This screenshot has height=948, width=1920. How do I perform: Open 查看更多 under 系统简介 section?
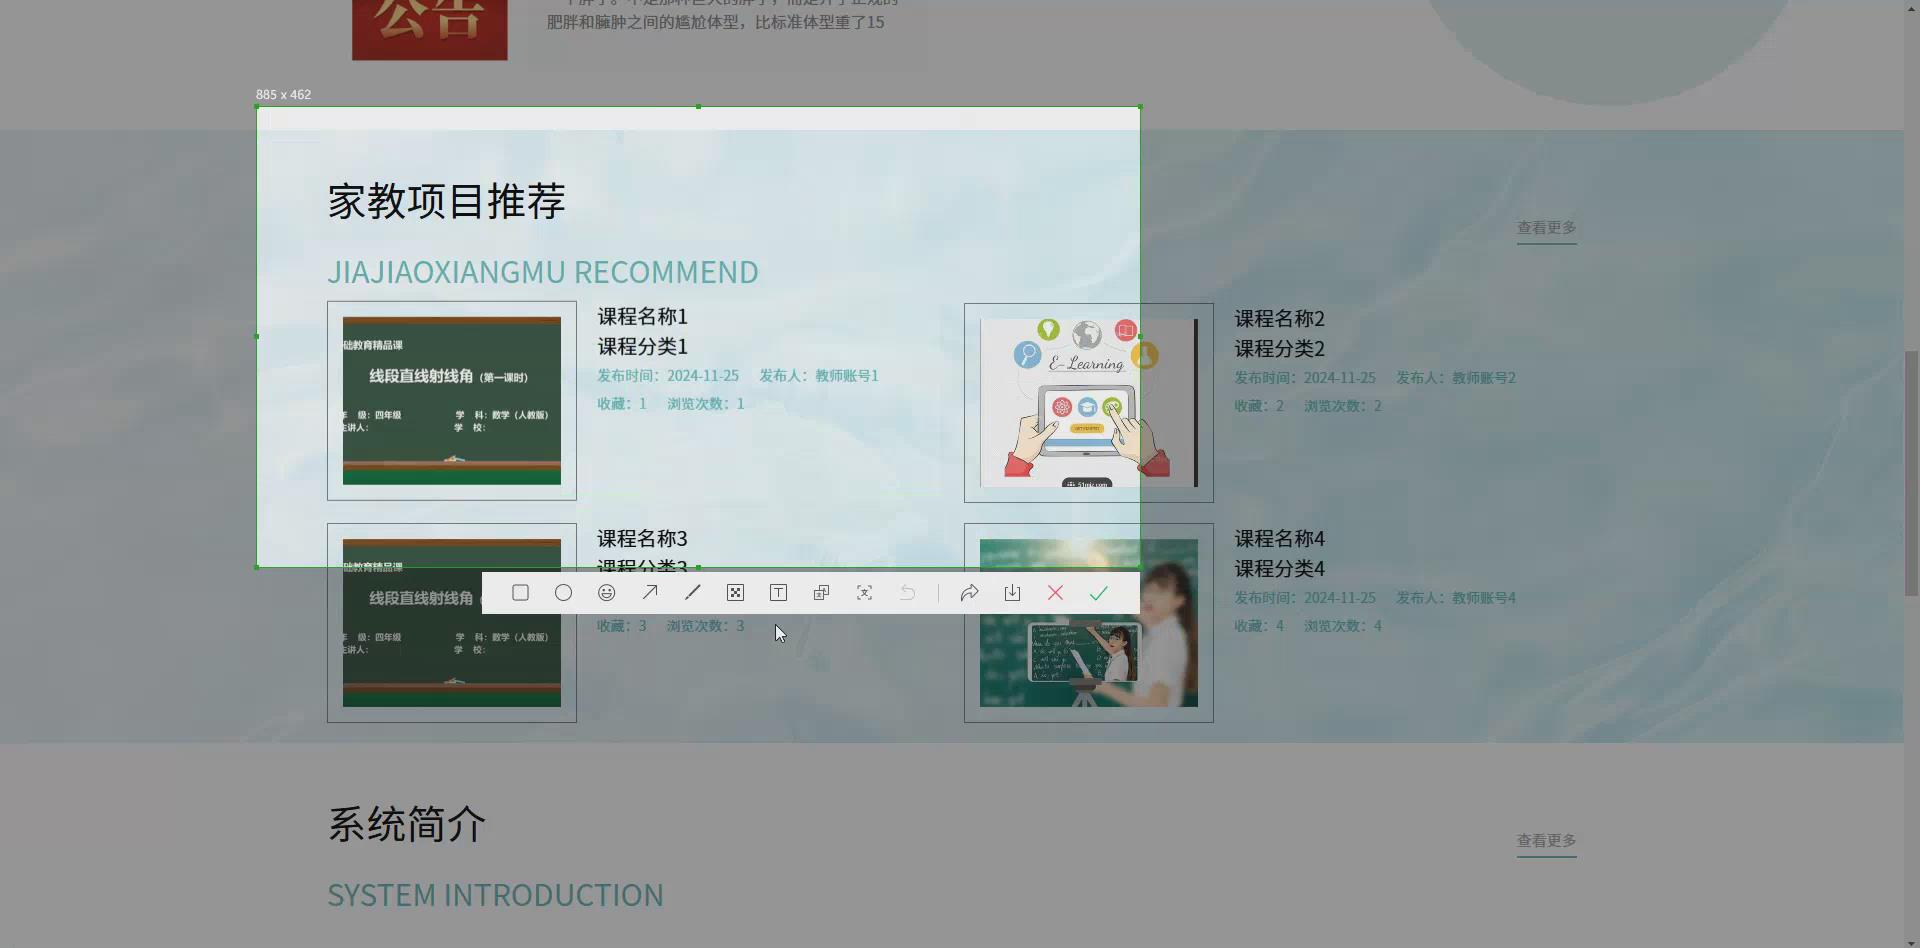1546,841
